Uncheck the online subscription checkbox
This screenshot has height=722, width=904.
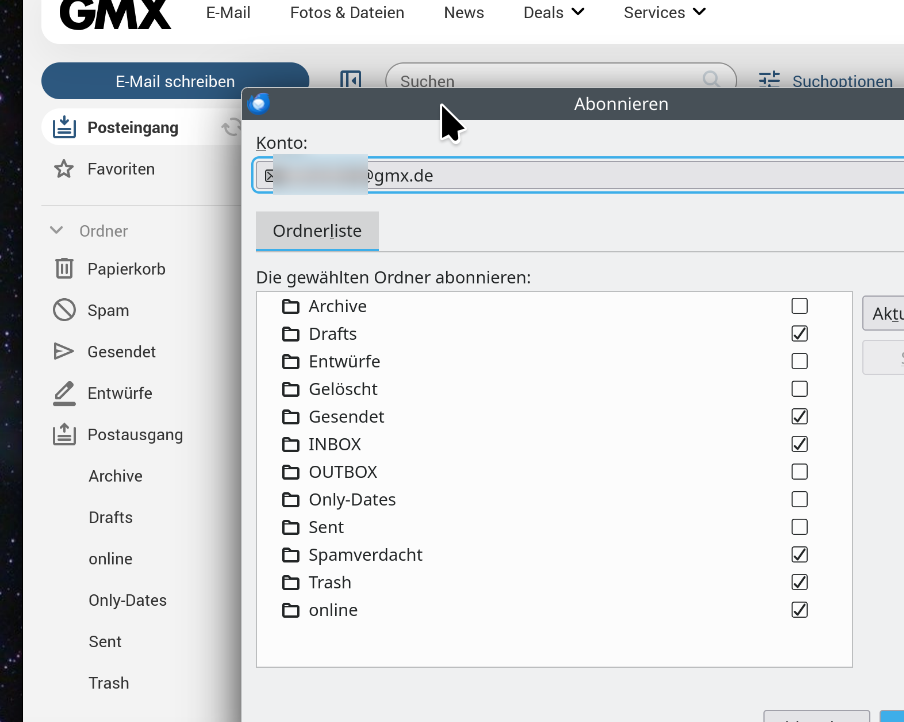(x=800, y=610)
